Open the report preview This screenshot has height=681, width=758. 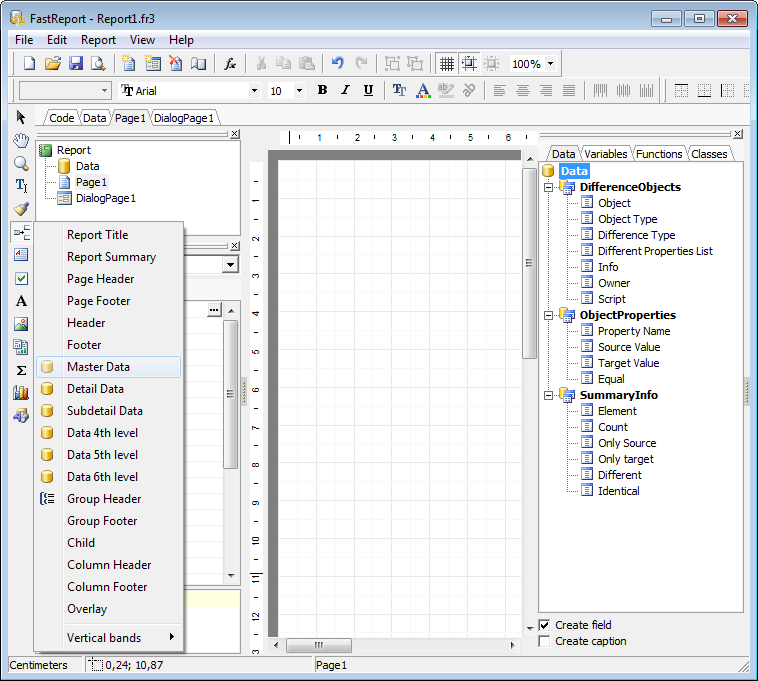click(99, 63)
